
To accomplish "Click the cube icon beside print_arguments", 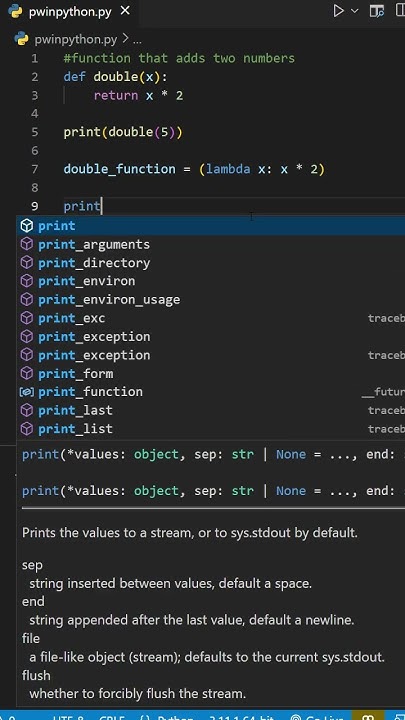I will point(28,244).
